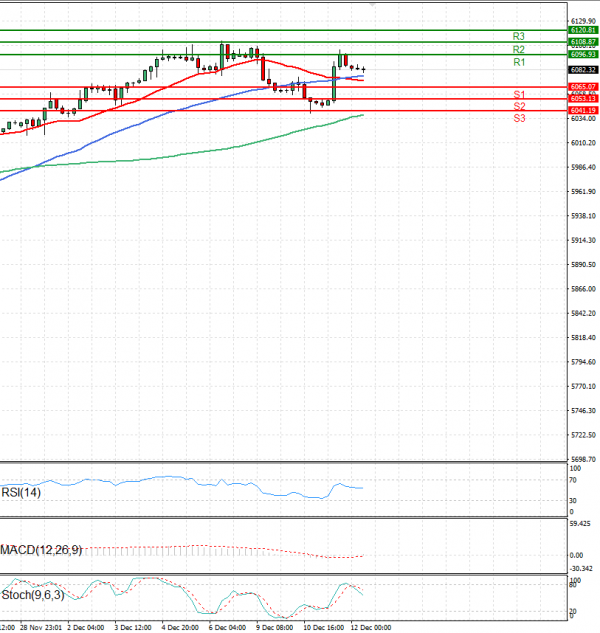This screenshot has height=633, width=600.
Task: Select the Stoch(9,6,3) indicator label
Action: 32,596
